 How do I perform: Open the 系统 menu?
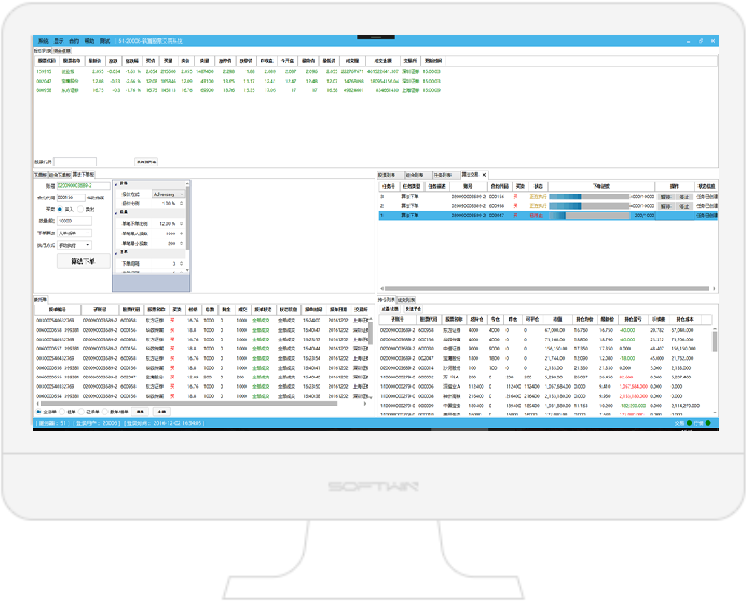[x=42, y=41]
